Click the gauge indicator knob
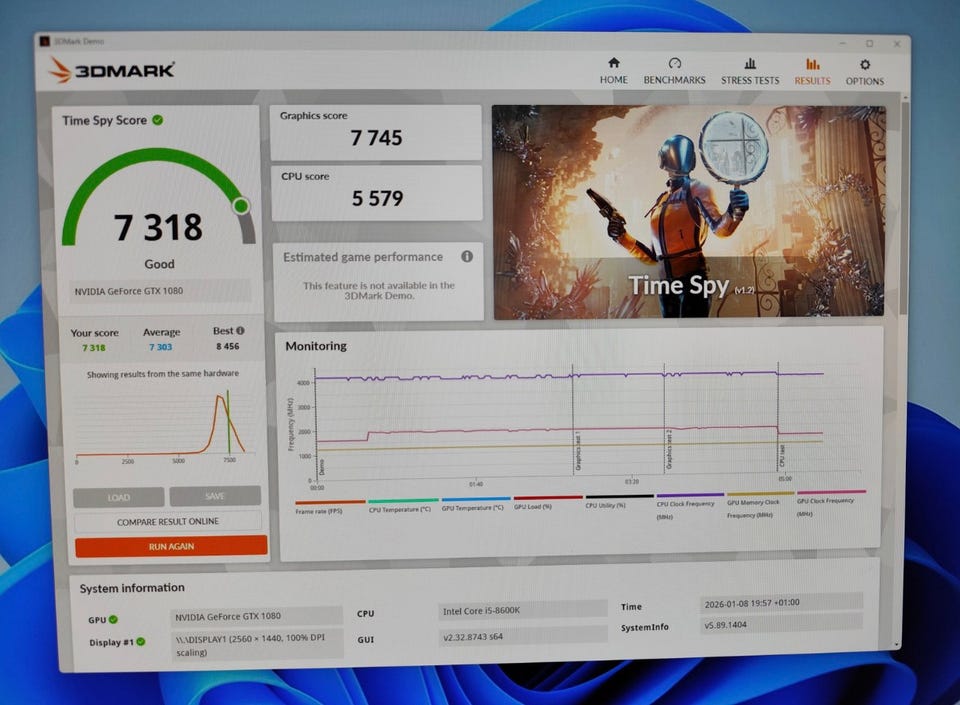This screenshot has width=960, height=705. click(241, 206)
